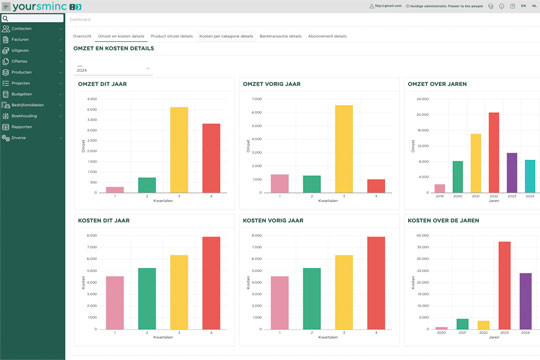Open Diverse via its sidebar icon
The height and width of the screenshot is (360, 540).
[6, 138]
